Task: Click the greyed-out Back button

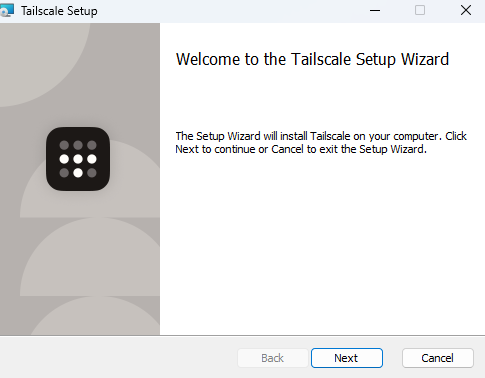Action: coord(273,358)
